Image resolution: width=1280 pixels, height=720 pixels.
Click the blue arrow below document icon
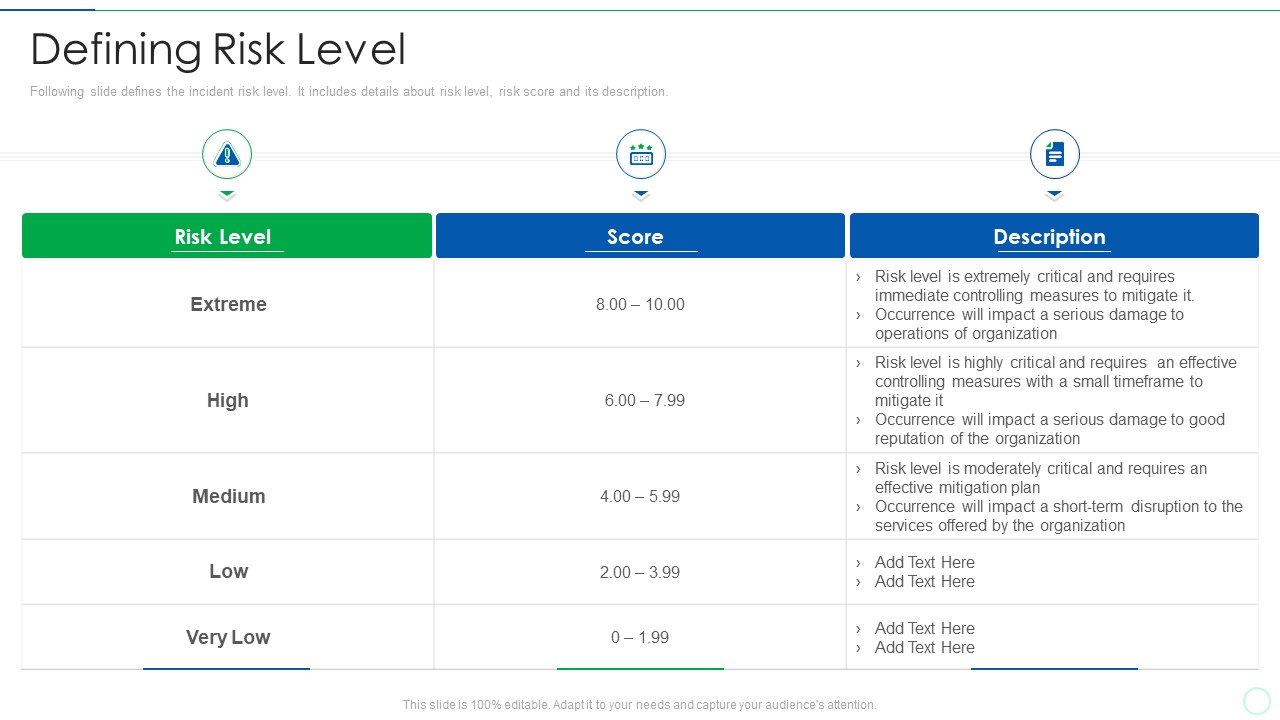(x=1055, y=195)
